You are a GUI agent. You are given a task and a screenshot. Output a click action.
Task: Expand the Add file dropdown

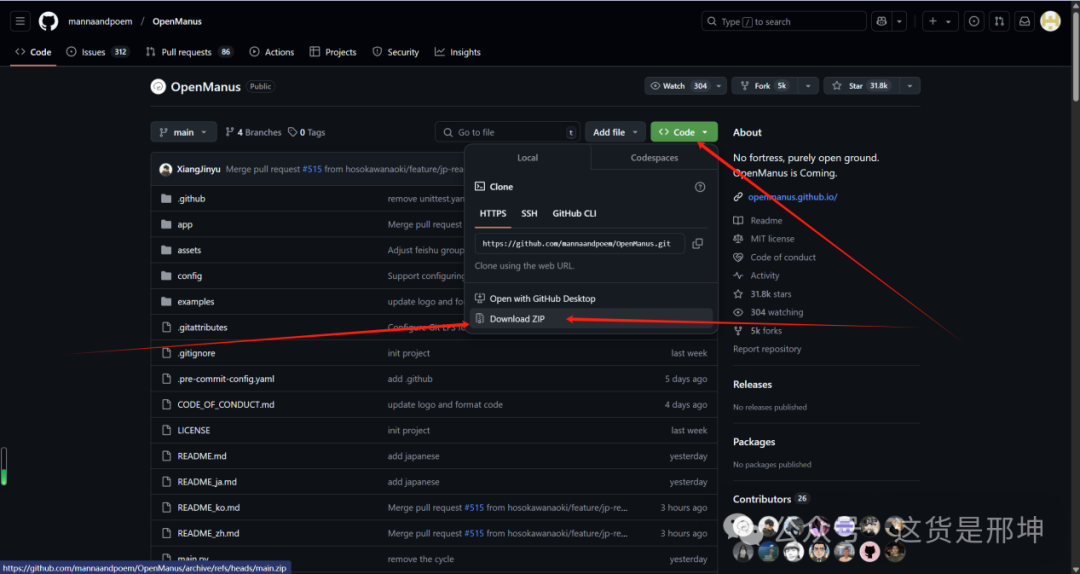pos(616,132)
